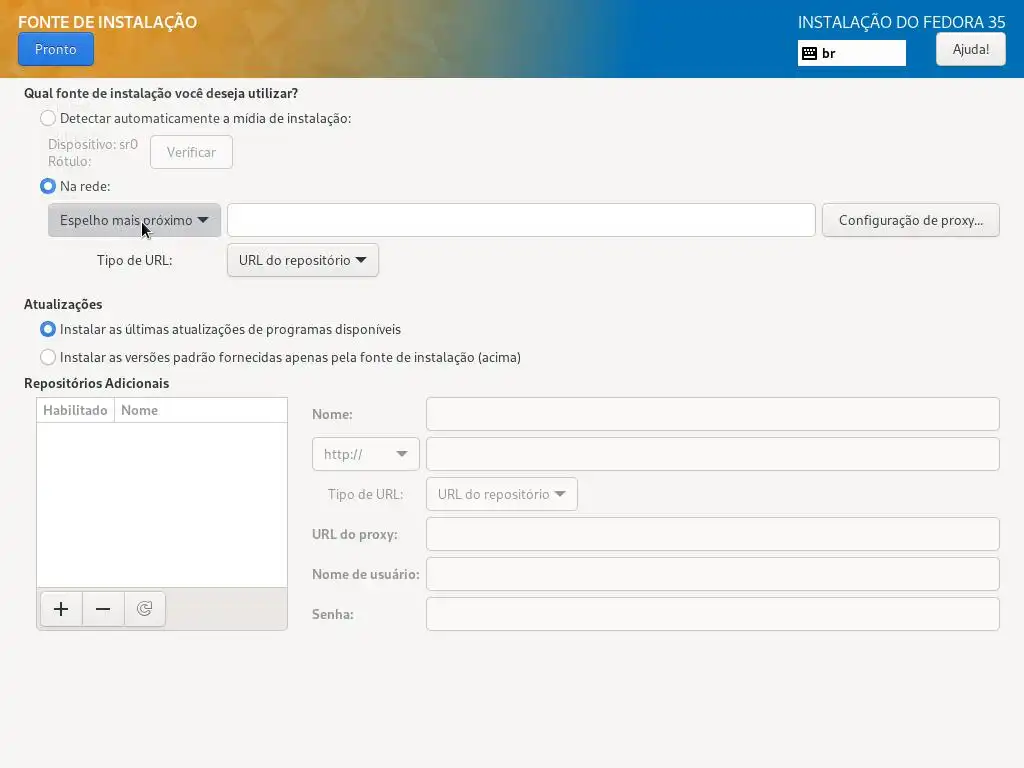Click the additional repository Nome field
This screenshot has width=1024, height=768.
click(712, 414)
